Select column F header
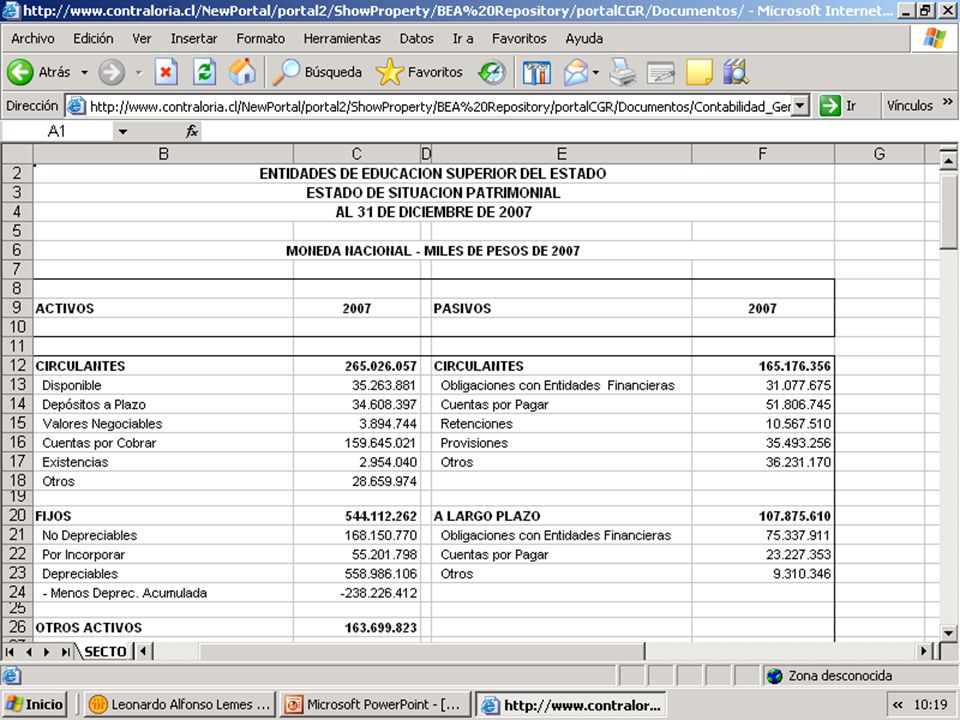The height and width of the screenshot is (720, 960). click(x=762, y=154)
